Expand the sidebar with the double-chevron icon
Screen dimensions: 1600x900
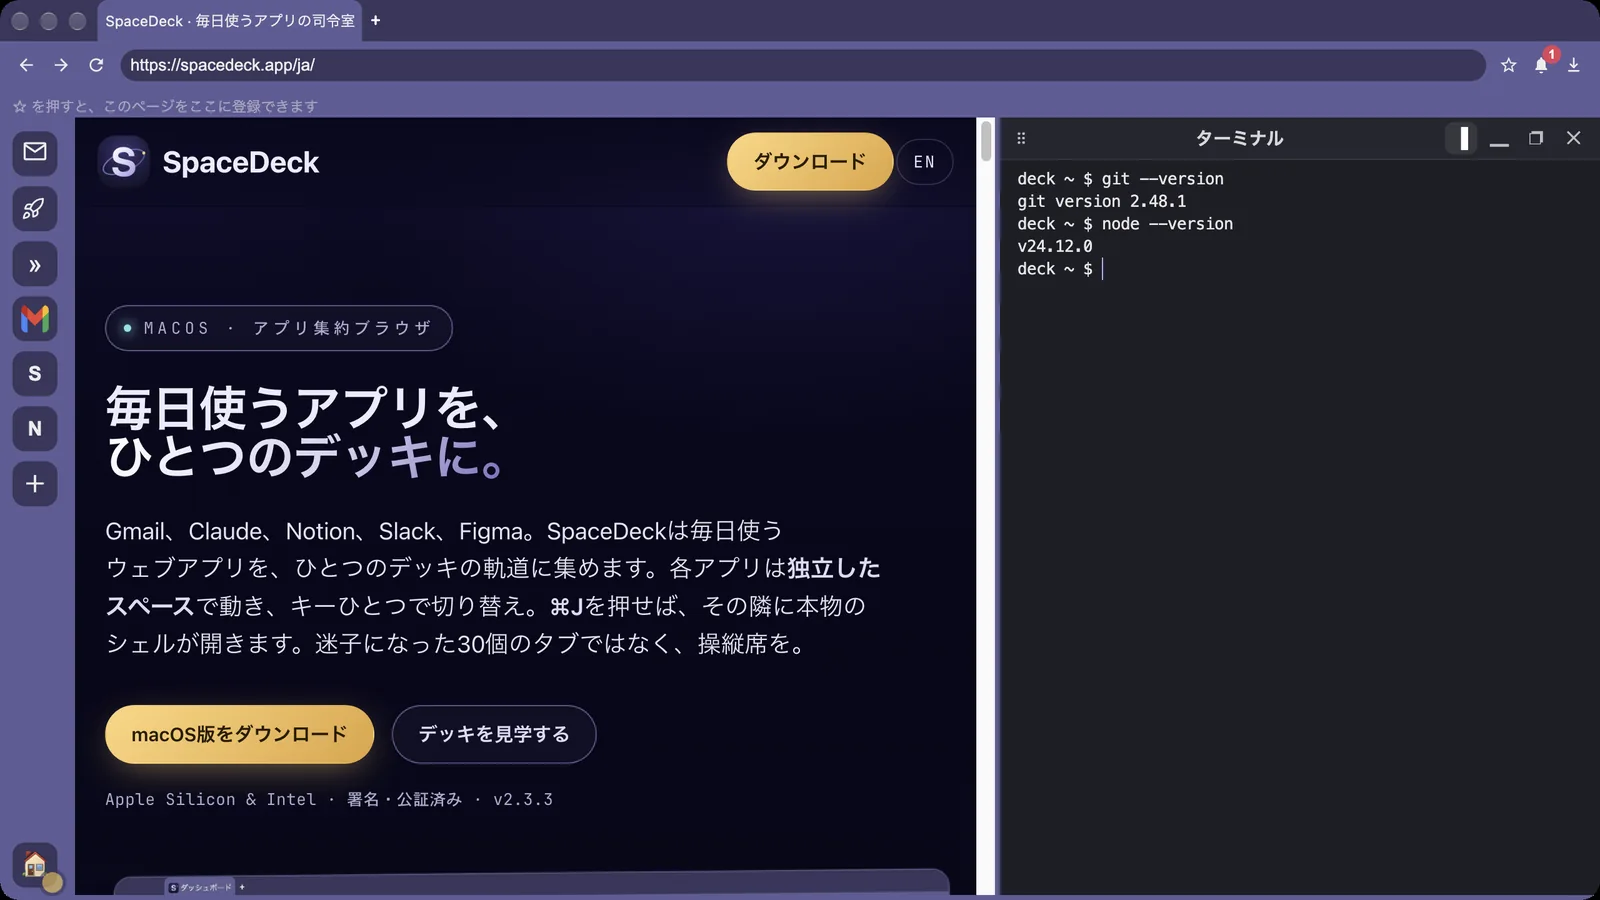point(35,265)
